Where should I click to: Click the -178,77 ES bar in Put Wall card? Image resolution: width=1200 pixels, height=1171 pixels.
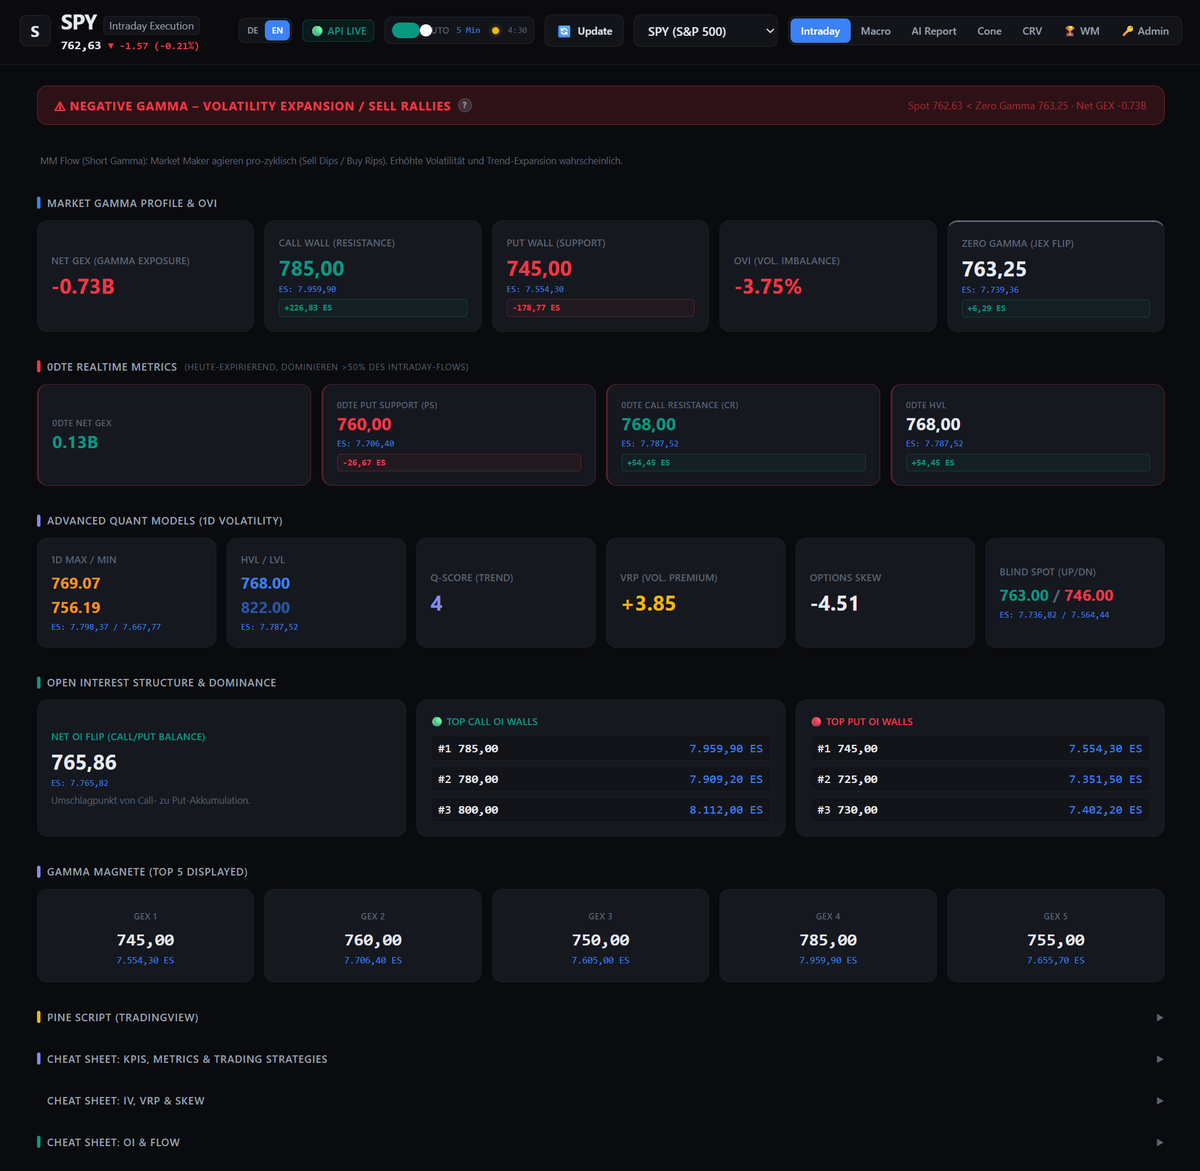(600, 308)
